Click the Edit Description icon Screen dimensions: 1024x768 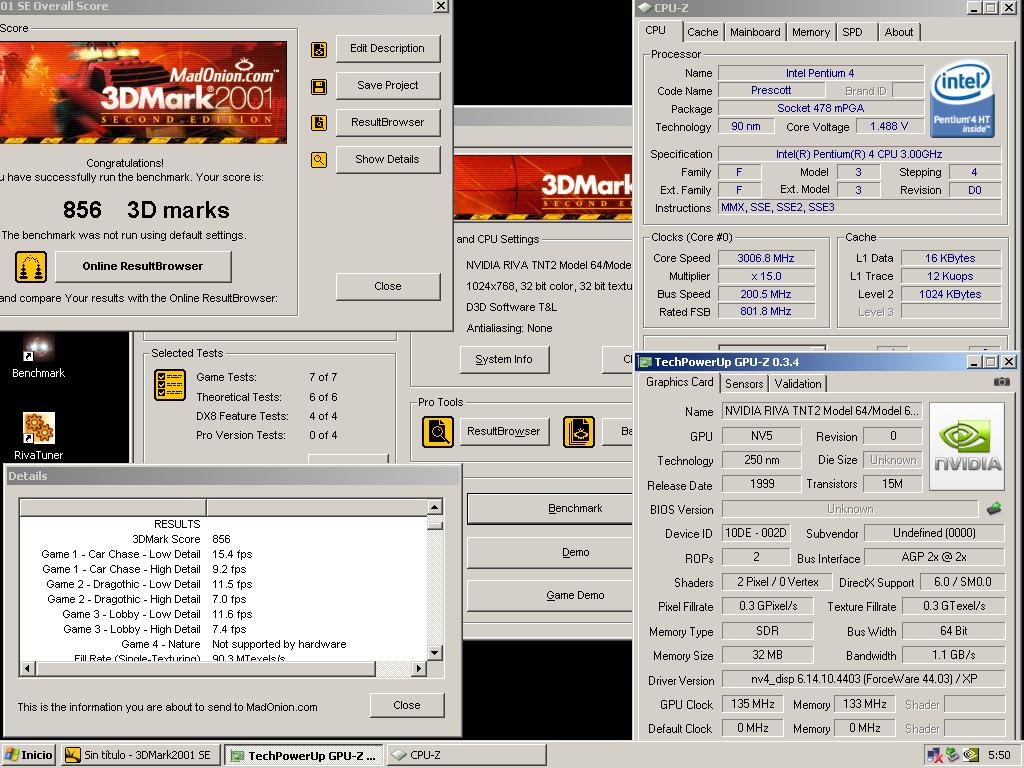pyautogui.click(x=319, y=49)
